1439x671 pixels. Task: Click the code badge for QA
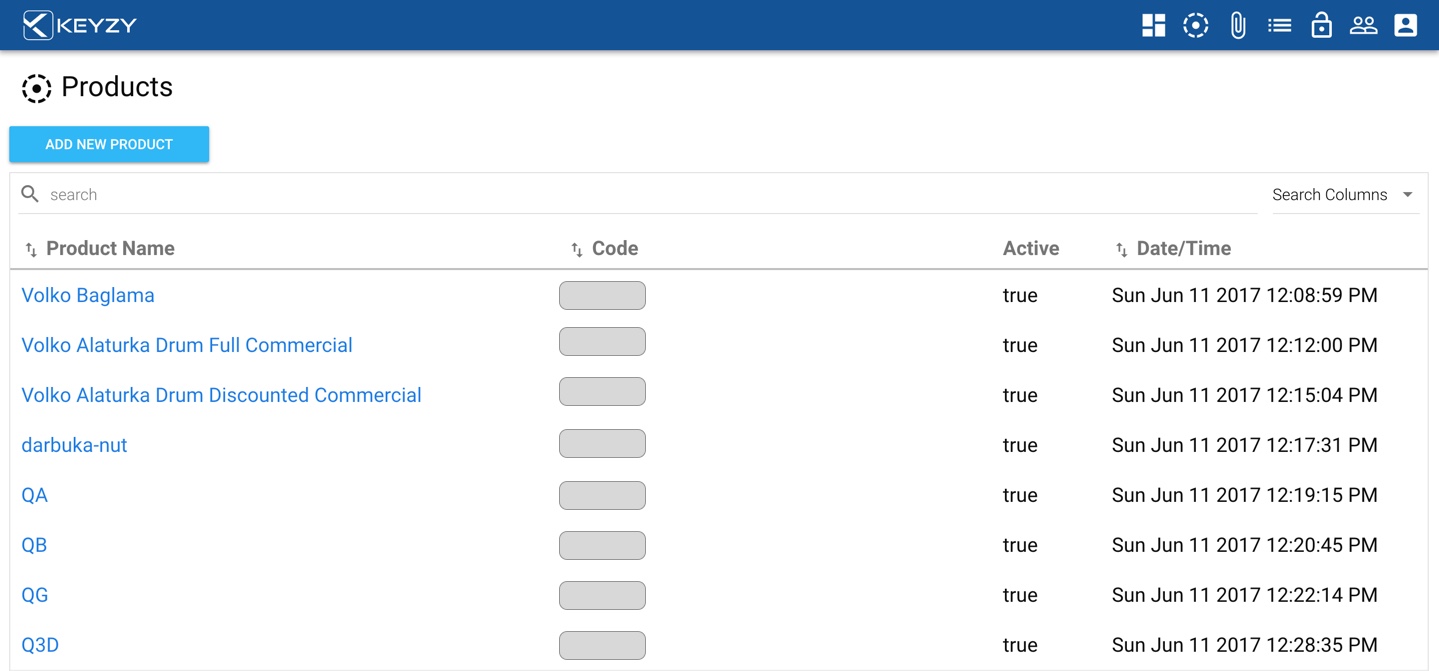(x=602, y=495)
